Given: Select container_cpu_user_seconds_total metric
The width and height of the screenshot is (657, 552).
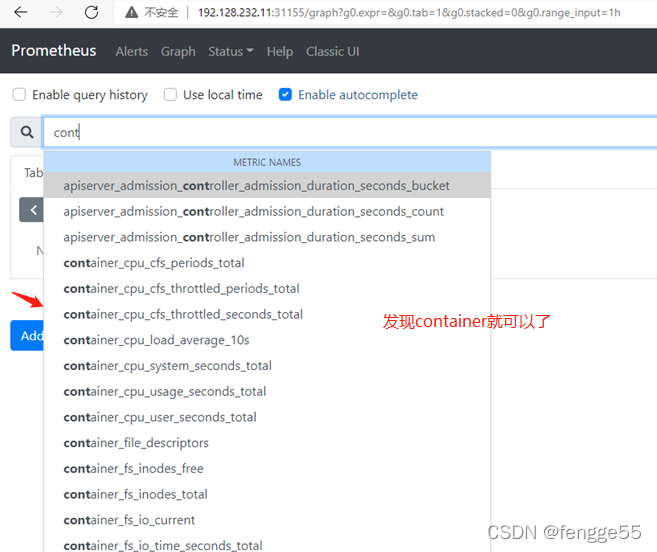Looking at the screenshot, I should [x=267, y=417].
